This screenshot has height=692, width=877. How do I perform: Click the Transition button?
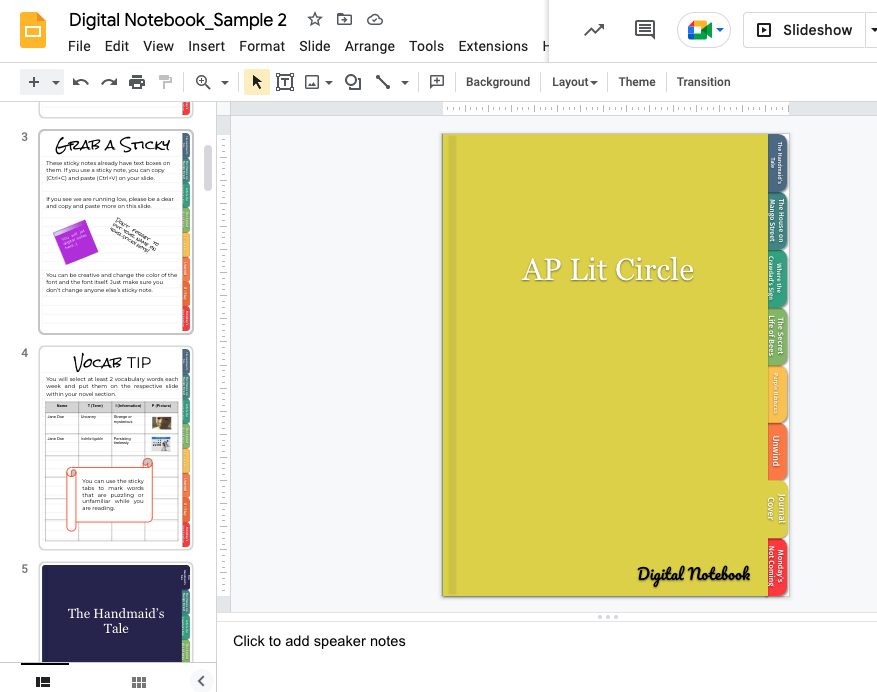tap(703, 82)
